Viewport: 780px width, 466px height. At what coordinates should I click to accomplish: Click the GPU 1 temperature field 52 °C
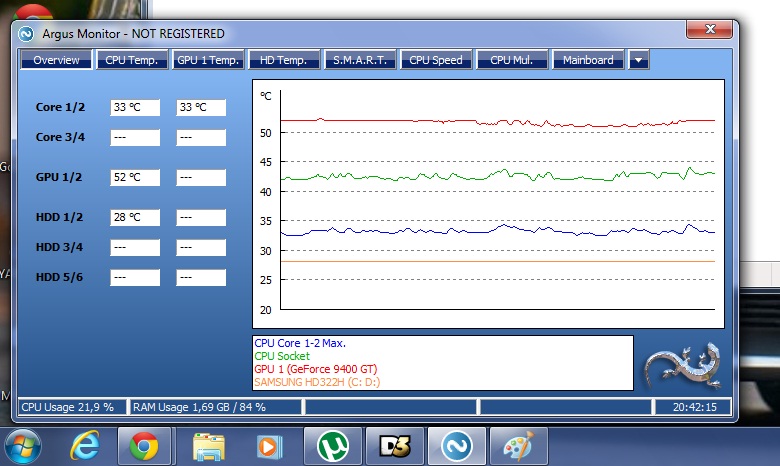[x=135, y=177]
